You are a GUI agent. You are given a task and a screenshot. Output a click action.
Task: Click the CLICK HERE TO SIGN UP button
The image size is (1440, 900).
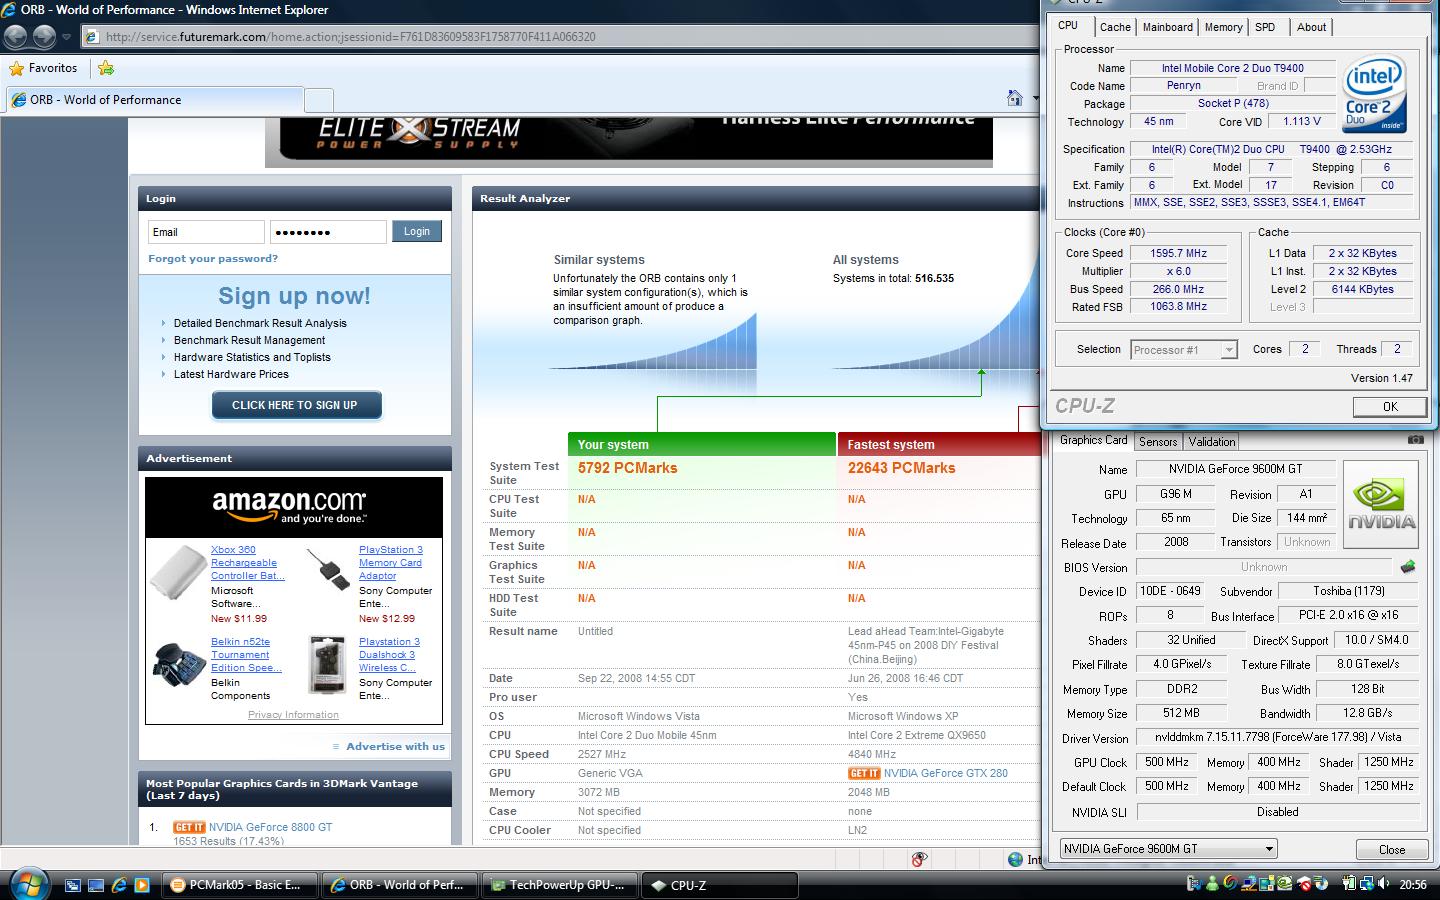point(295,405)
